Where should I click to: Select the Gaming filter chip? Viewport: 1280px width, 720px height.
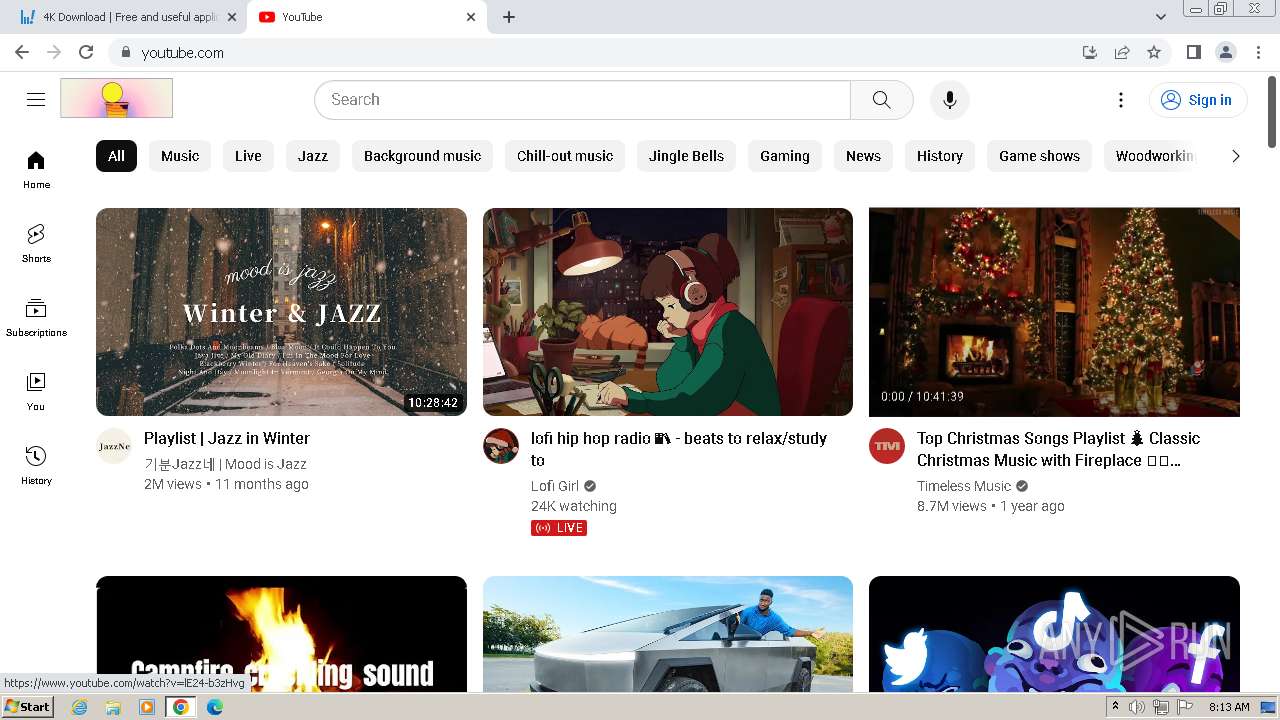785,156
